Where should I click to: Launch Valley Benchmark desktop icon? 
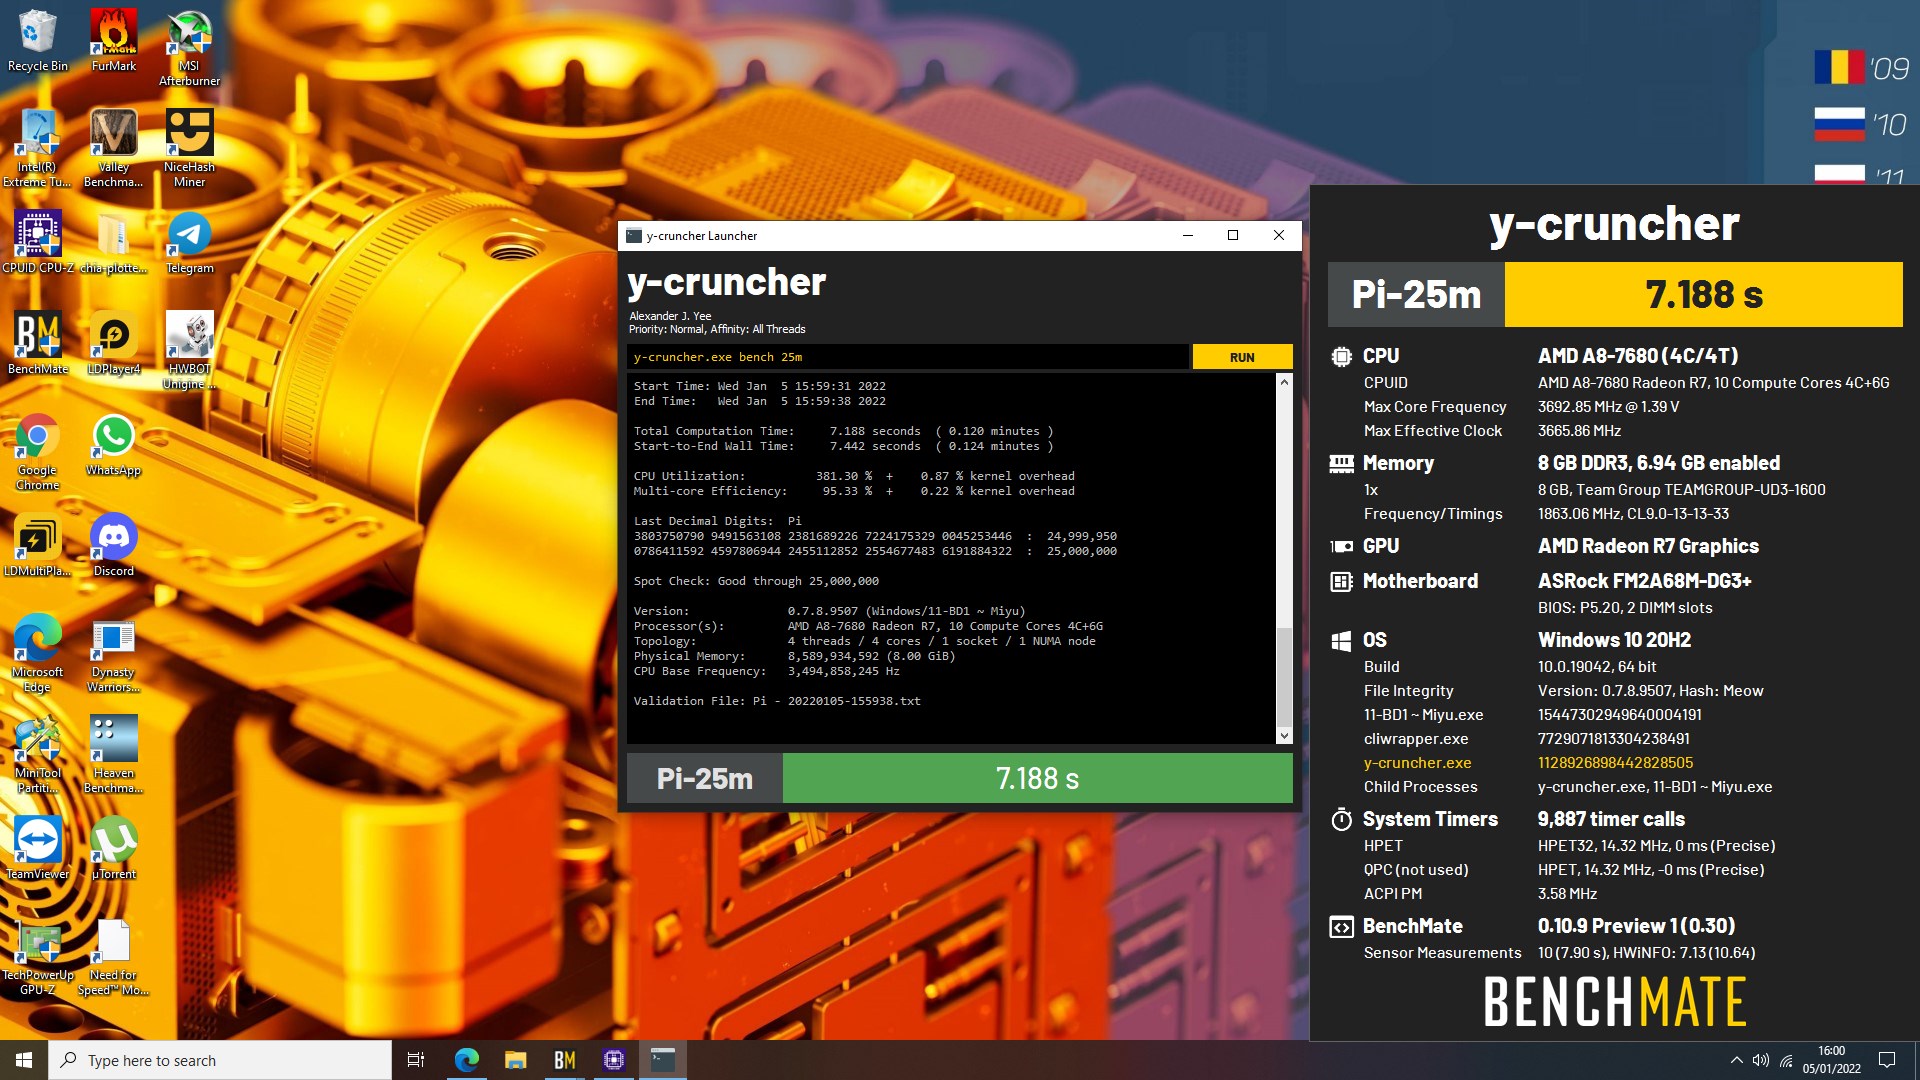point(114,148)
